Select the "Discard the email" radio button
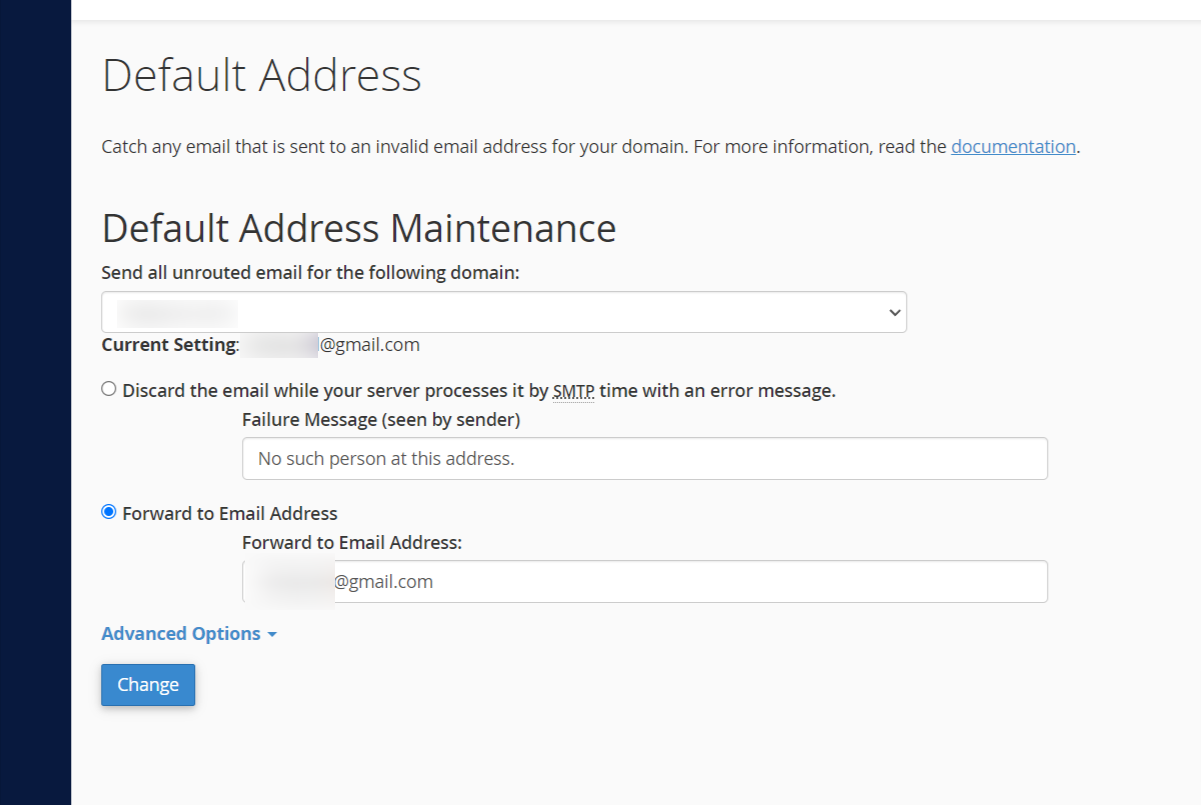This screenshot has height=805, width=1201. pos(108,388)
